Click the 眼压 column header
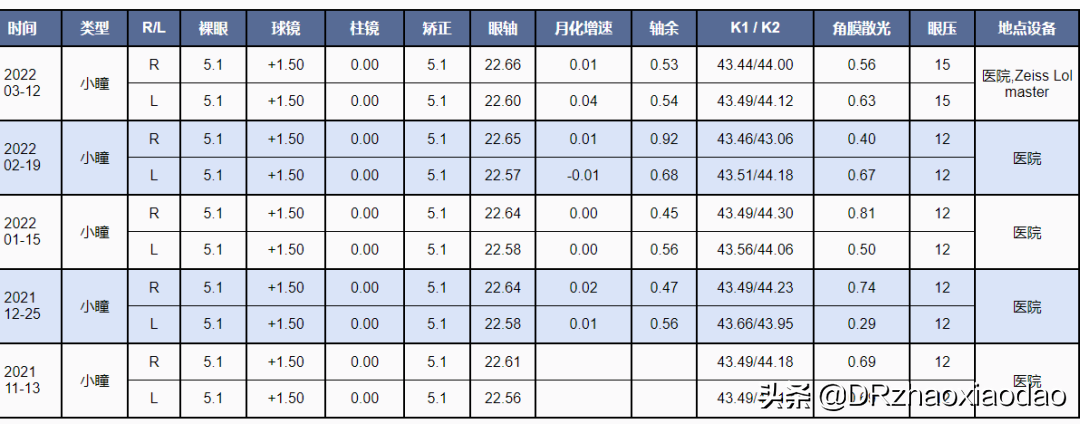Image resolution: width=1080 pixels, height=424 pixels. tap(942, 29)
